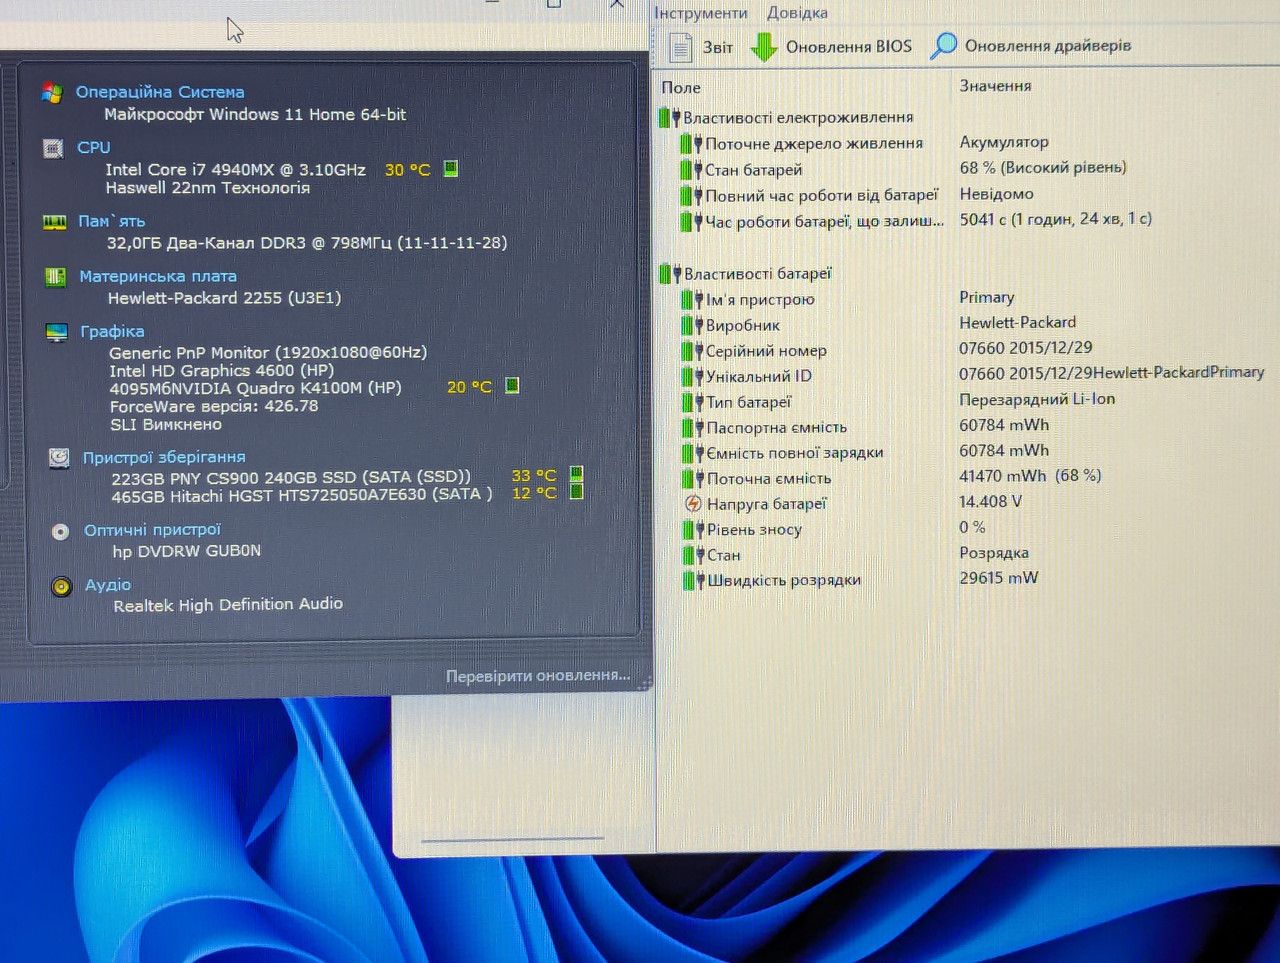Image resolution: width=1280 pixels, height=963 pixels.
Task: Click the Пам'ять RAM module icon
Action: pyautogui.click(x=54, y=222)
